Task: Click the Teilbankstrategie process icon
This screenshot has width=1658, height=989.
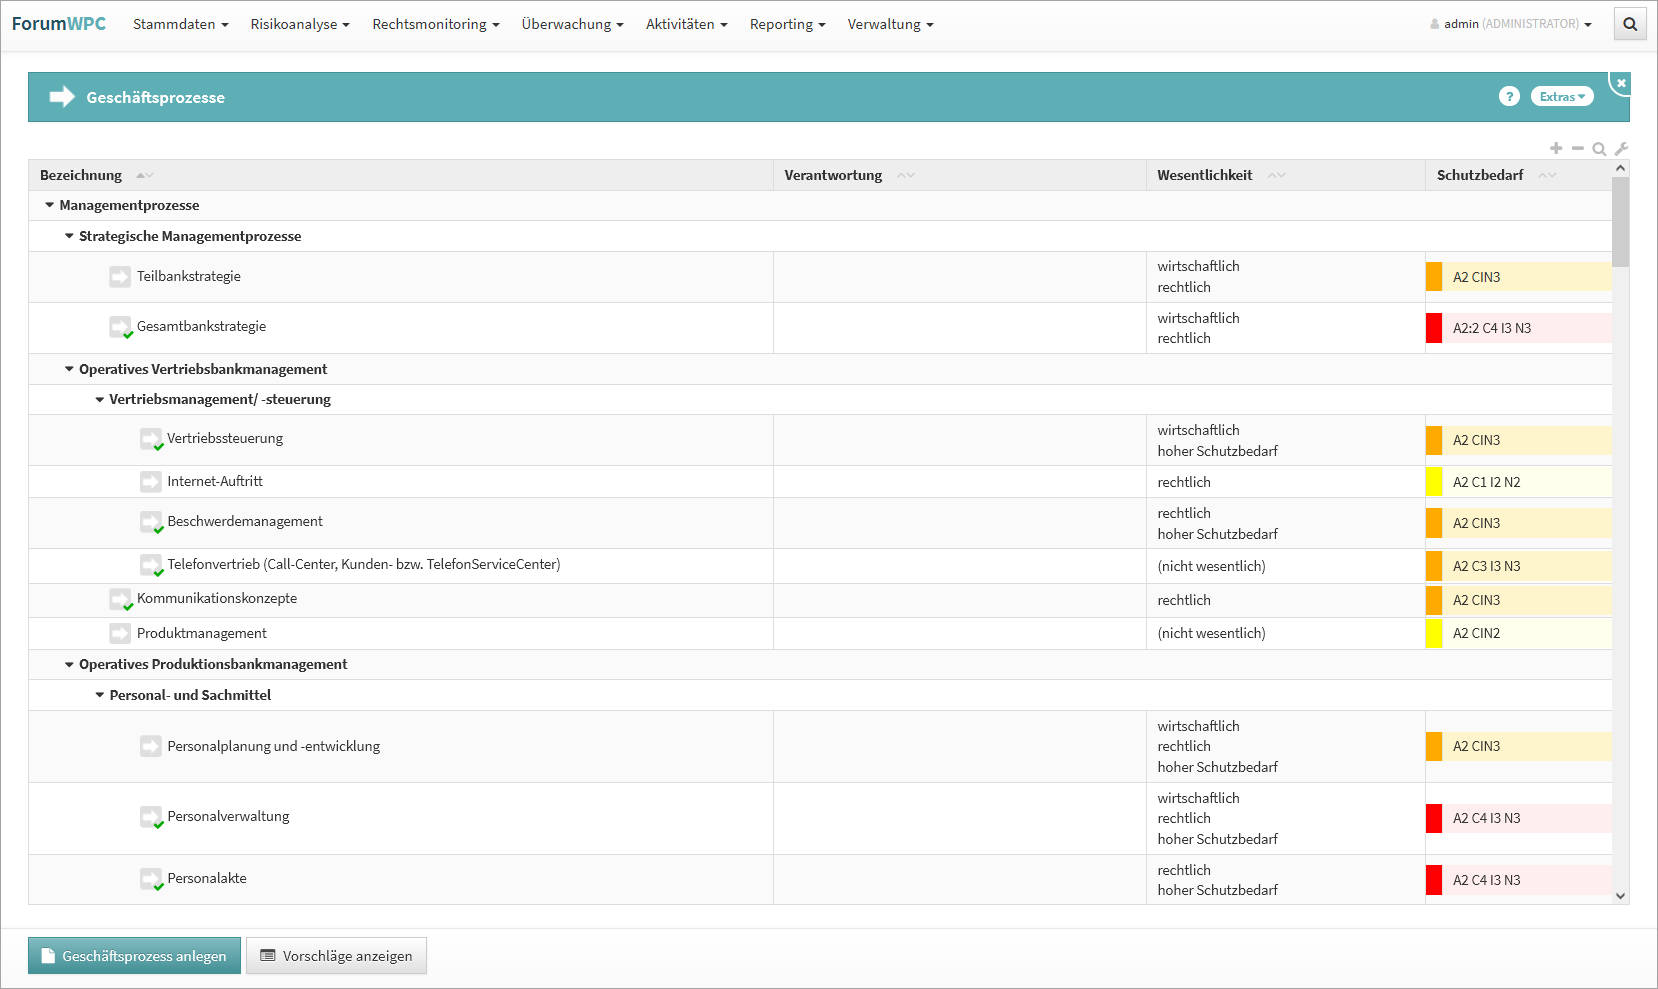Action: click(x=120, y=277)
